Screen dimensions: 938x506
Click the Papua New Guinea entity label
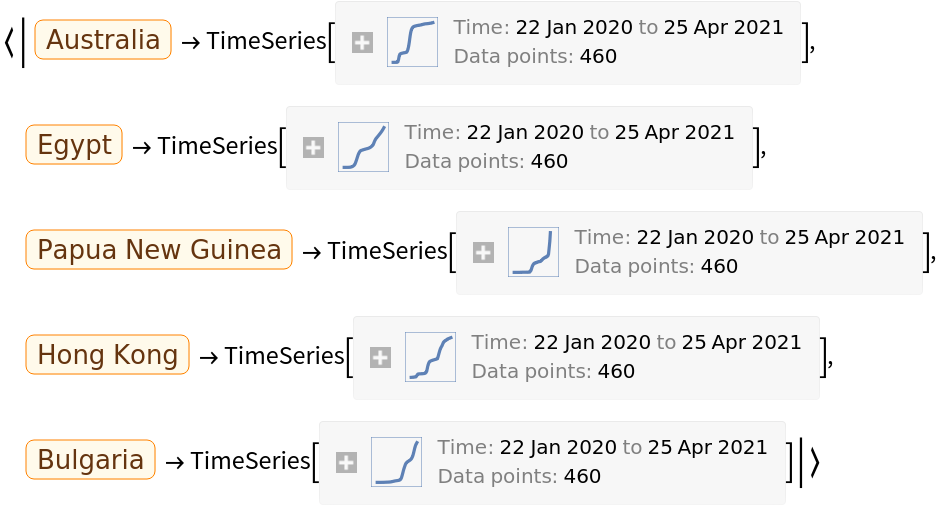[159, 250]
